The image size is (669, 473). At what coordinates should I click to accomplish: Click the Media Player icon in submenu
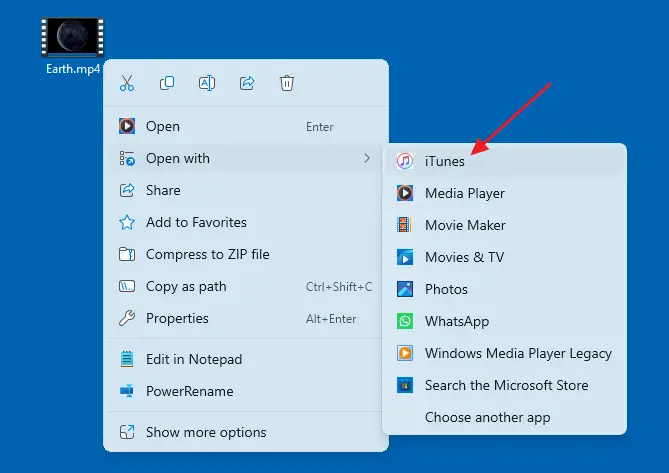click(x=404, y=193)
